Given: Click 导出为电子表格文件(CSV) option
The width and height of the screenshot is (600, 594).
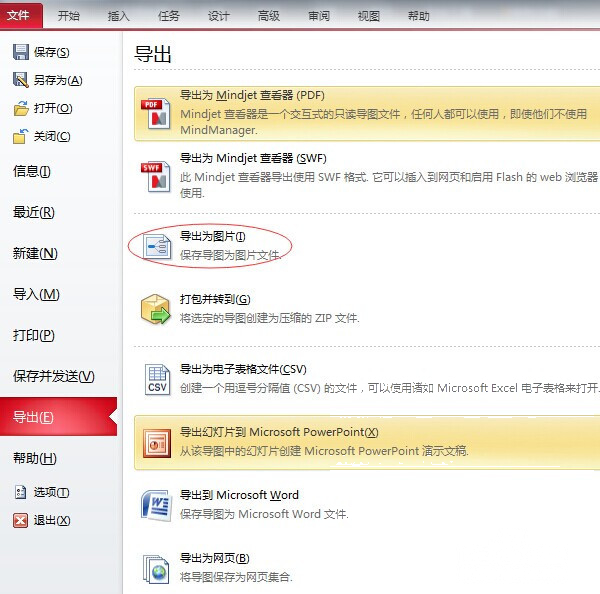Looking at the screenshot, I should (x=243, y=369).
